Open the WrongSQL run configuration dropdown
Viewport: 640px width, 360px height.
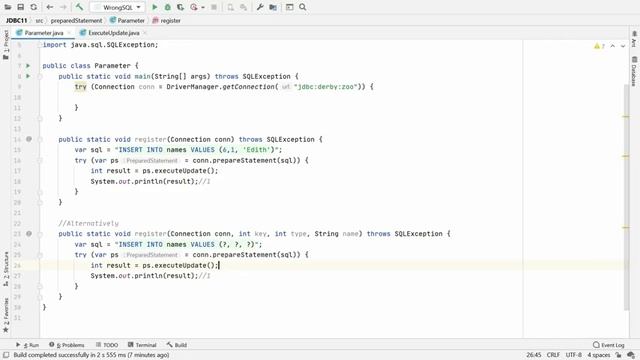pos(118,7)
